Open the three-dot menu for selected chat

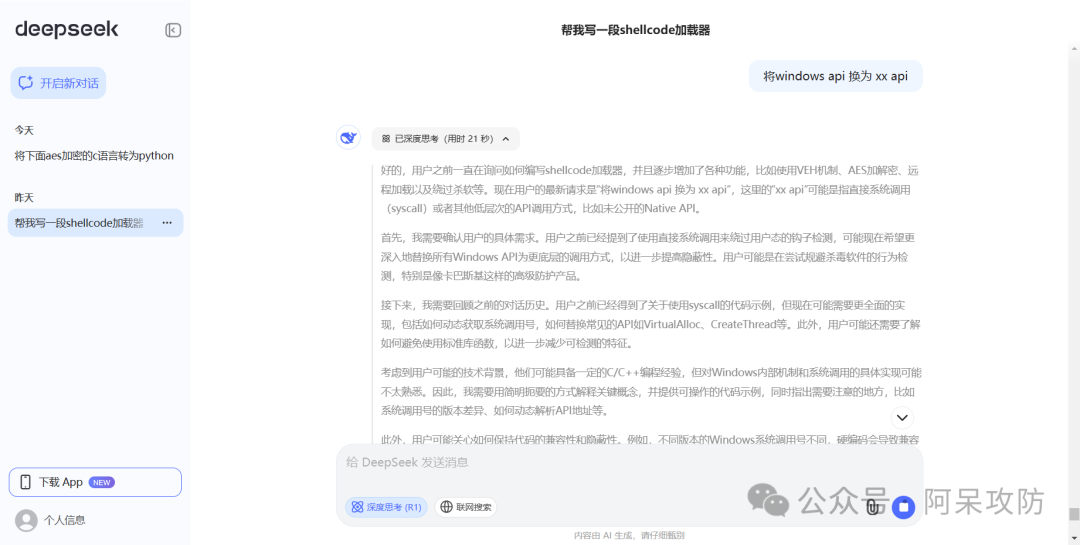coord(167,223)
